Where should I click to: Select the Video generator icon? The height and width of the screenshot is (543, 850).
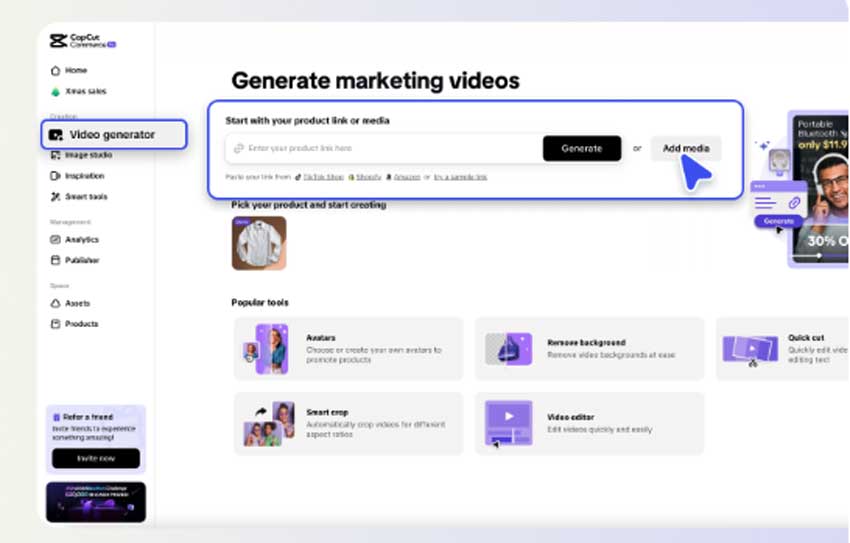57,135
